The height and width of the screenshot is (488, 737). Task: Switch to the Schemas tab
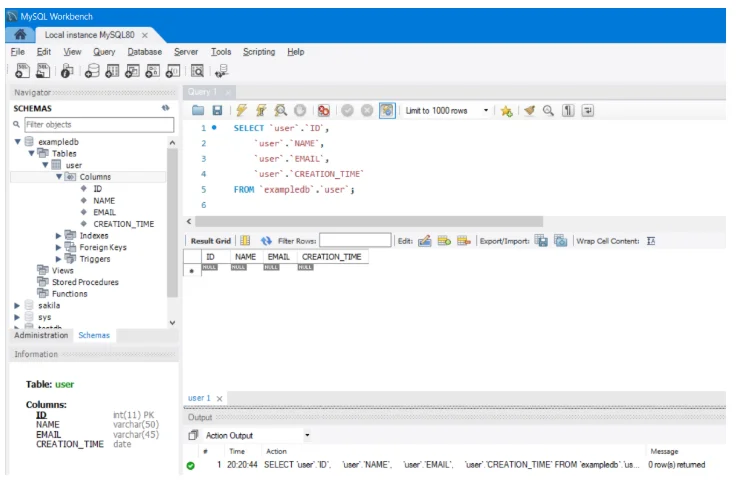click(x=94, y=335)
